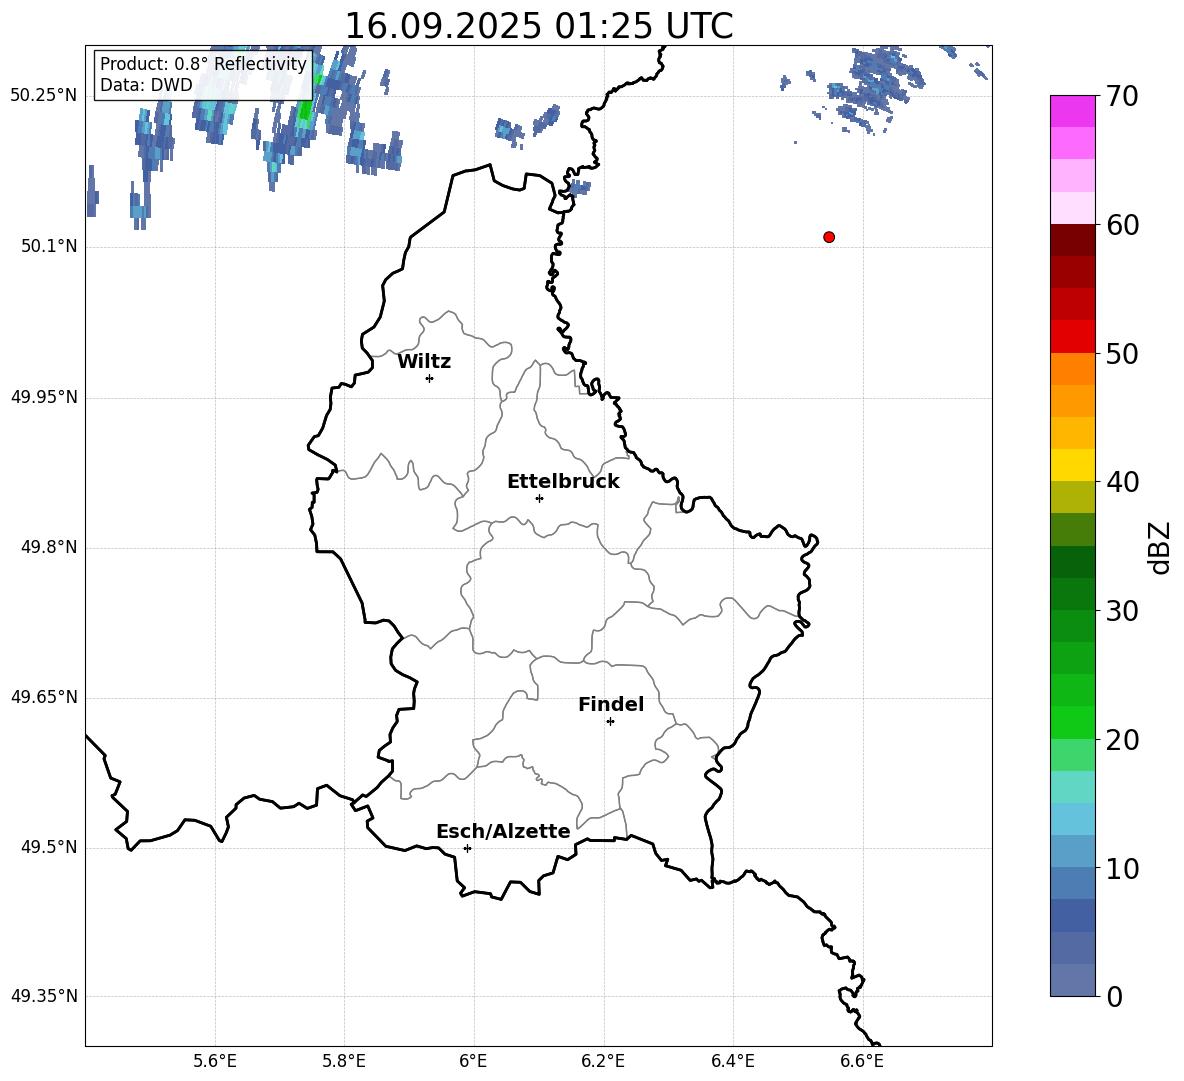Click the dark maroon segment below 60

pyautogui.click(x=1073, y=240)
